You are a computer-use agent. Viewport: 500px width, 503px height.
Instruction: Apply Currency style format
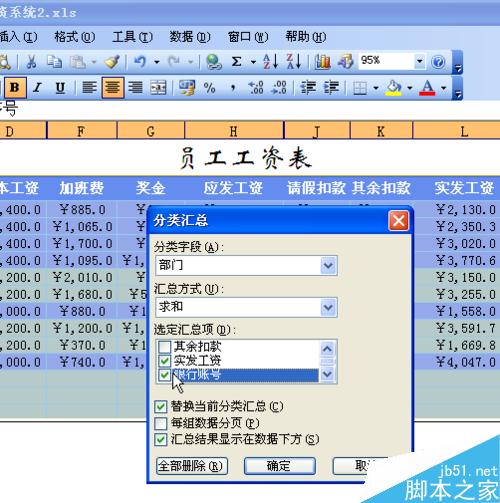(x=187, y=88)
